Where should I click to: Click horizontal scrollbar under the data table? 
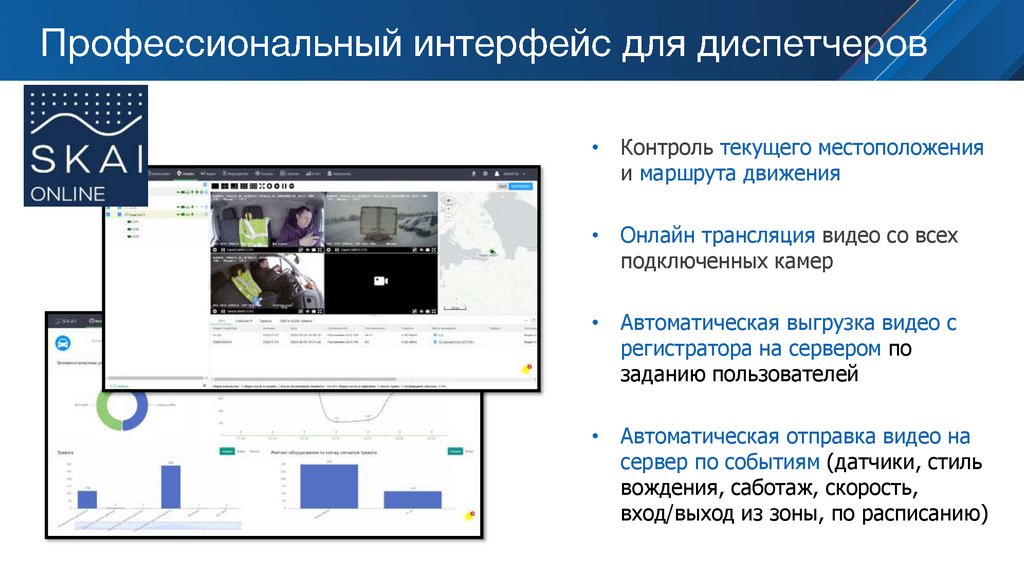304,379
